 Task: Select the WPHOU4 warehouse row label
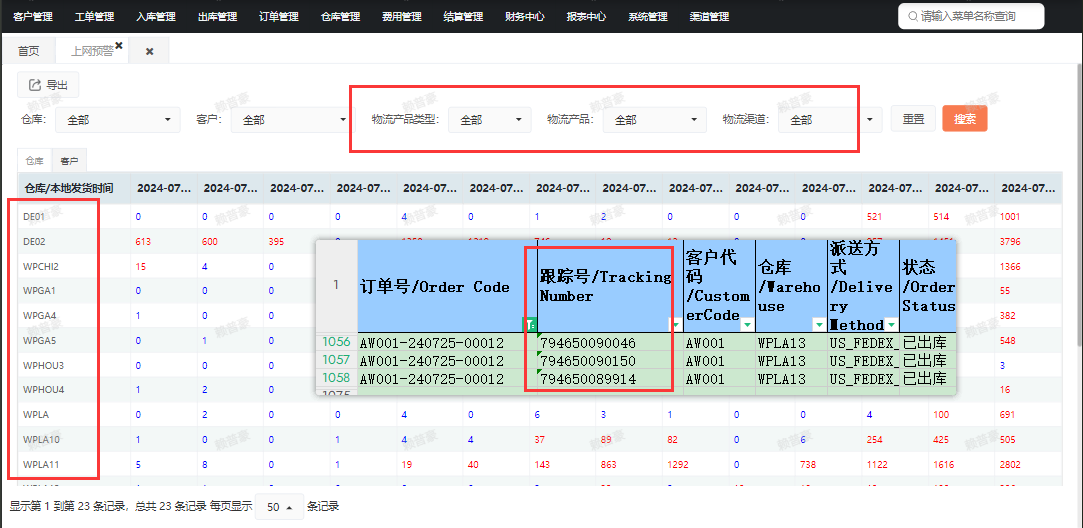43,390
